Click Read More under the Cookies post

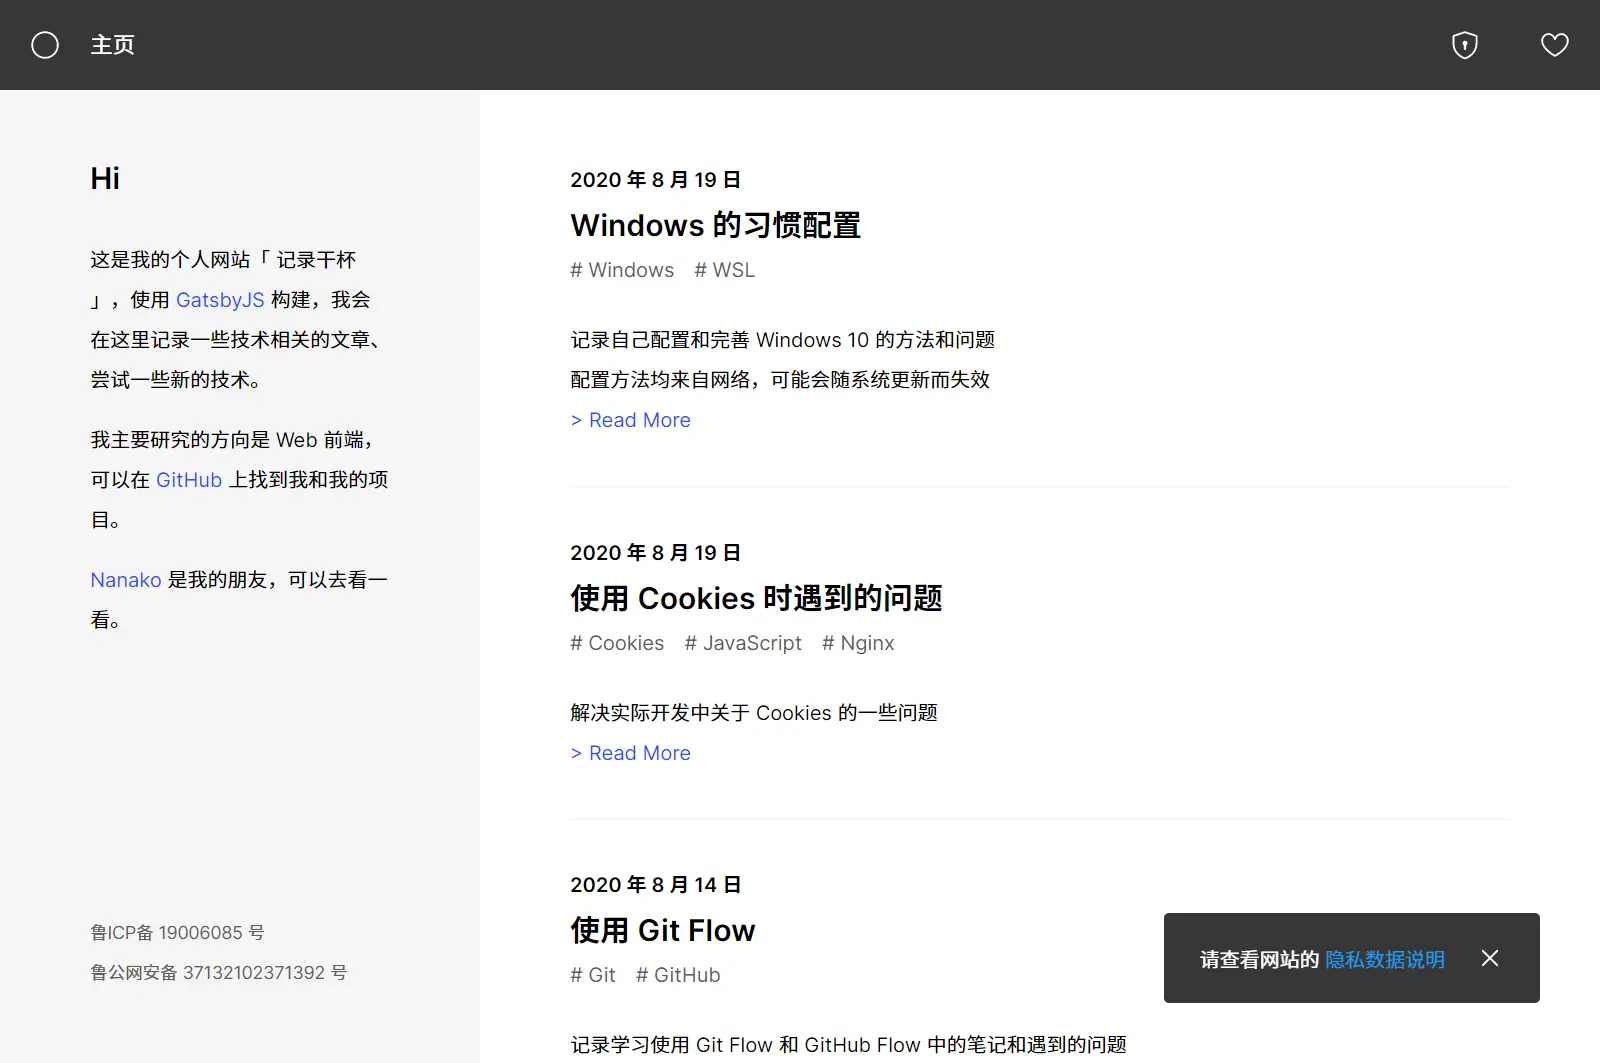tap(630, 752)
